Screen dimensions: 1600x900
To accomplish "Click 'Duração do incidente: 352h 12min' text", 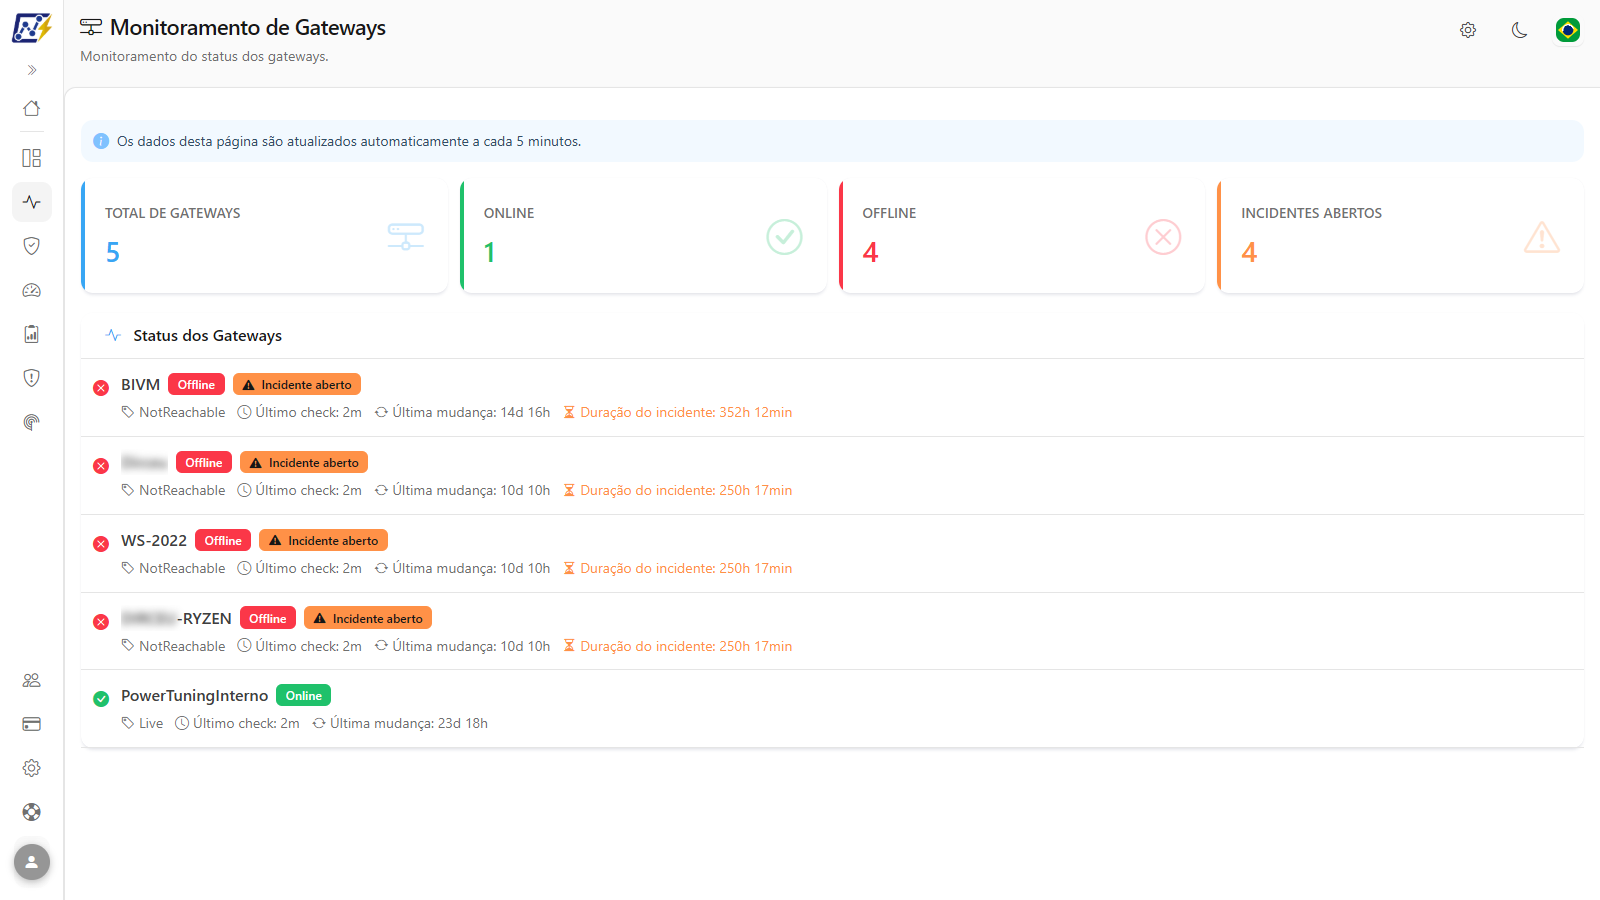I will coord(678,412).
